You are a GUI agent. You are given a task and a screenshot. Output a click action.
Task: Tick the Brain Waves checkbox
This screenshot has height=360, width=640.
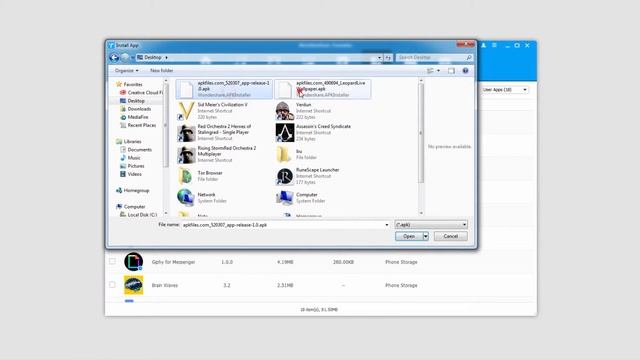(112, 284)
